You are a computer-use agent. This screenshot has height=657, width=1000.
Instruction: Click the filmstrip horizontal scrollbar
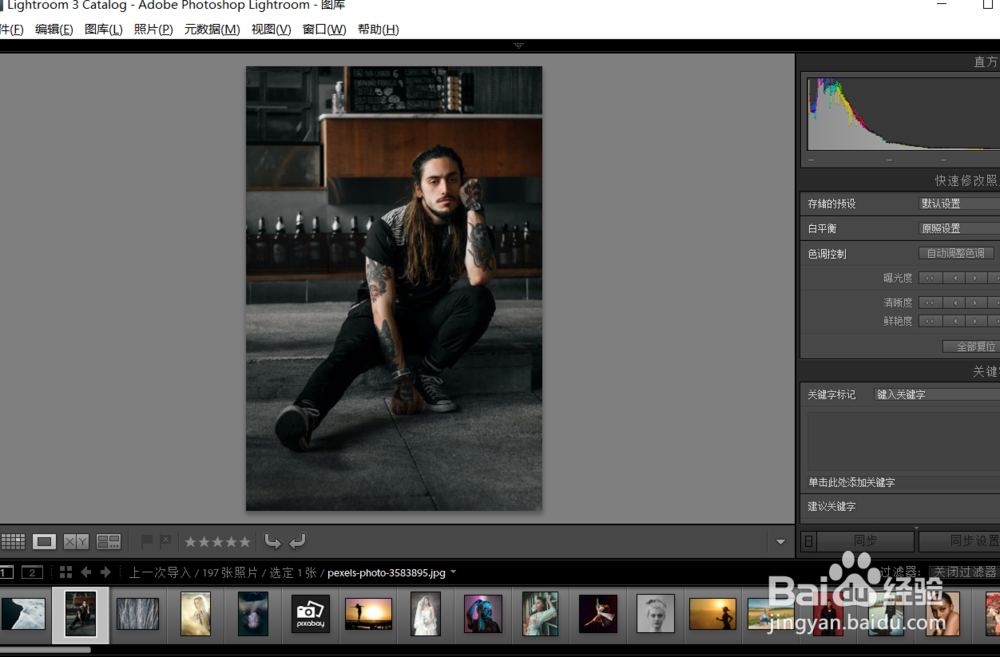(x=46, y=650)
